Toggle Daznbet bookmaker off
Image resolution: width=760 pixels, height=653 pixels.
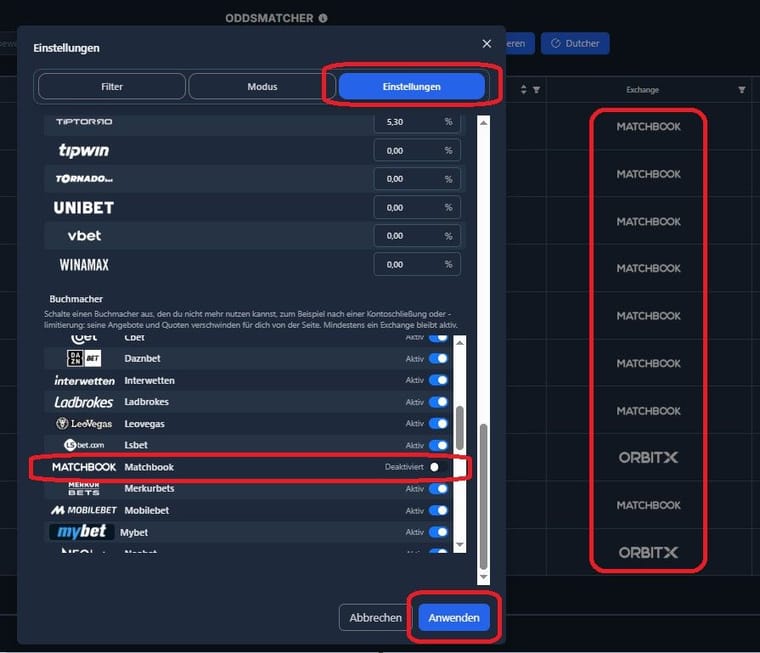tap(438, 359)
